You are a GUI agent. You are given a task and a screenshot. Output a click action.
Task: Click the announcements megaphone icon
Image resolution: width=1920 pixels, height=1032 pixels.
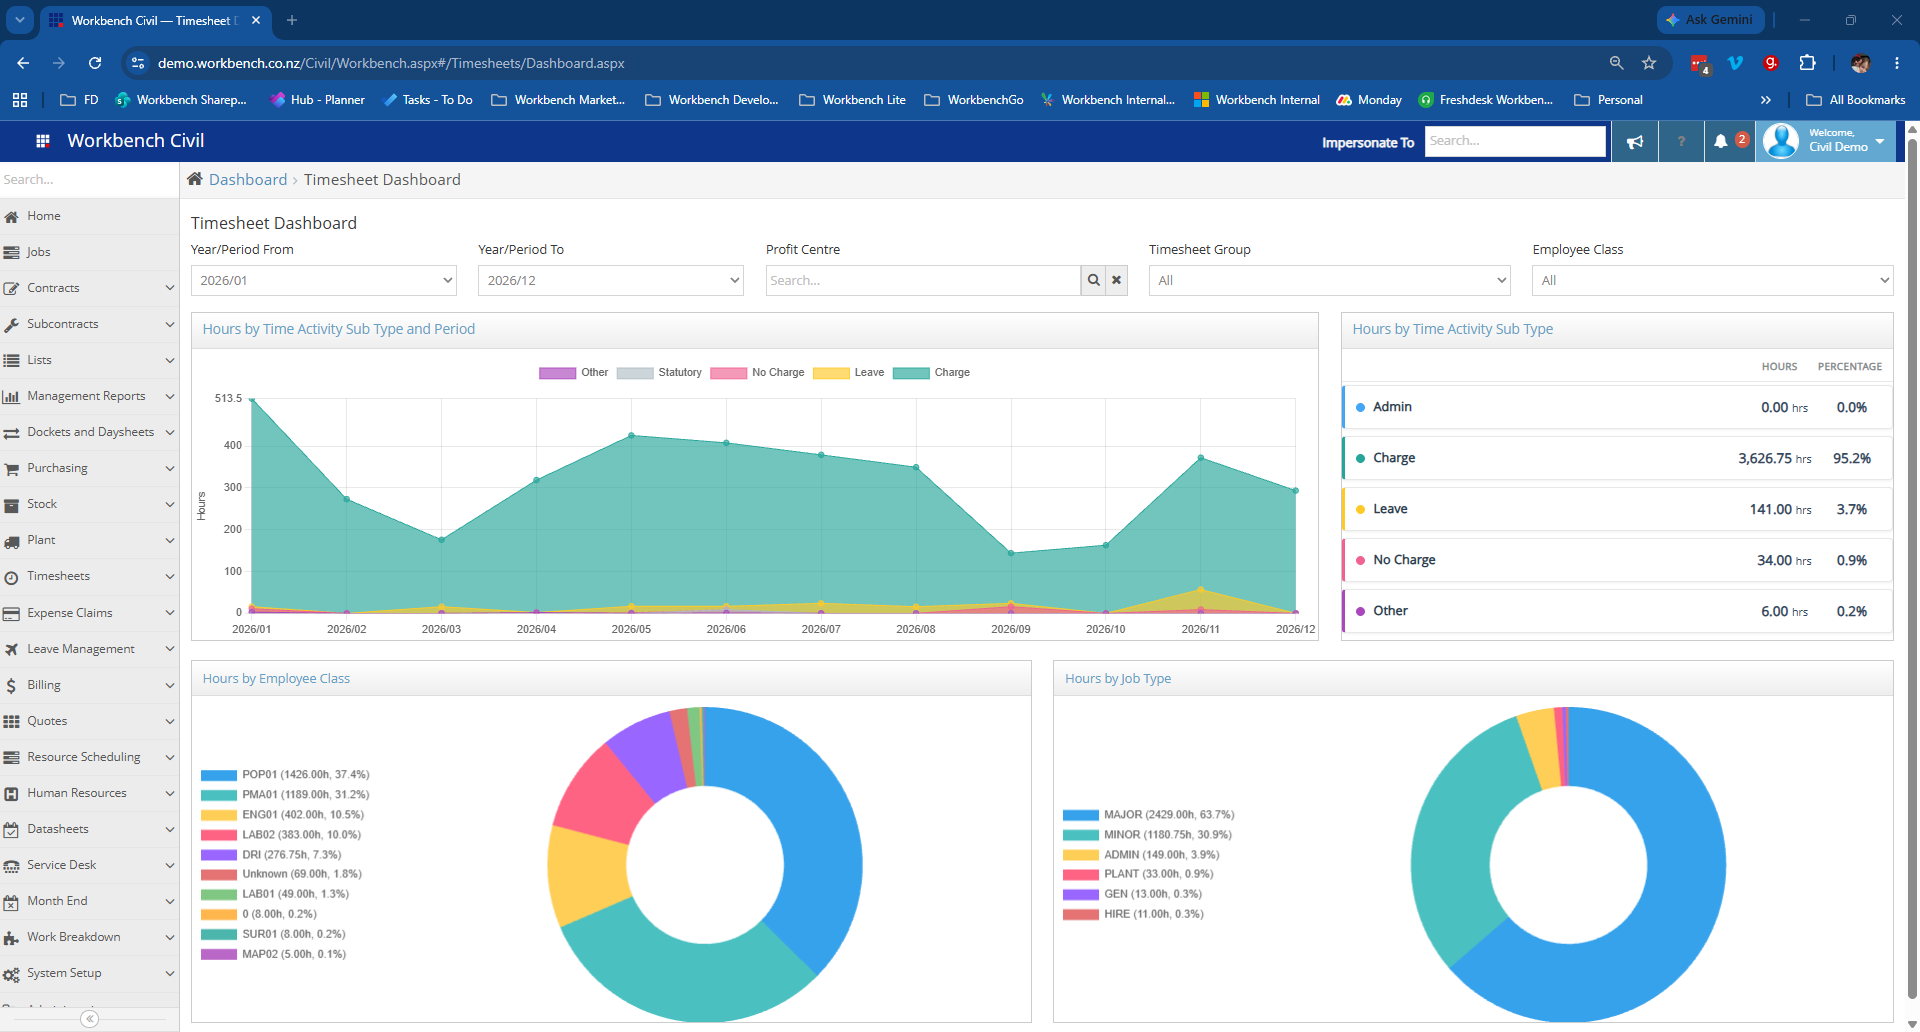(x=1635, y=142)
